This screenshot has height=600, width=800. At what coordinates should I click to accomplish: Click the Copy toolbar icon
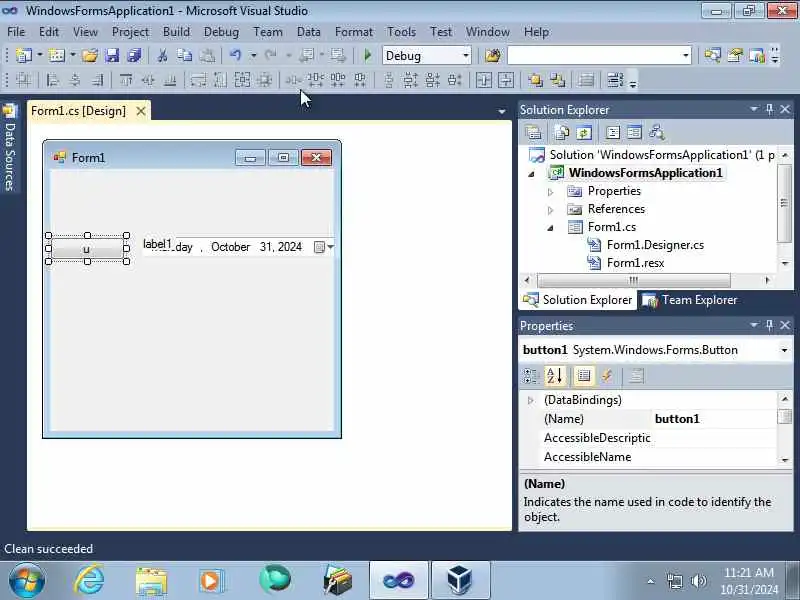coord(184,55)
